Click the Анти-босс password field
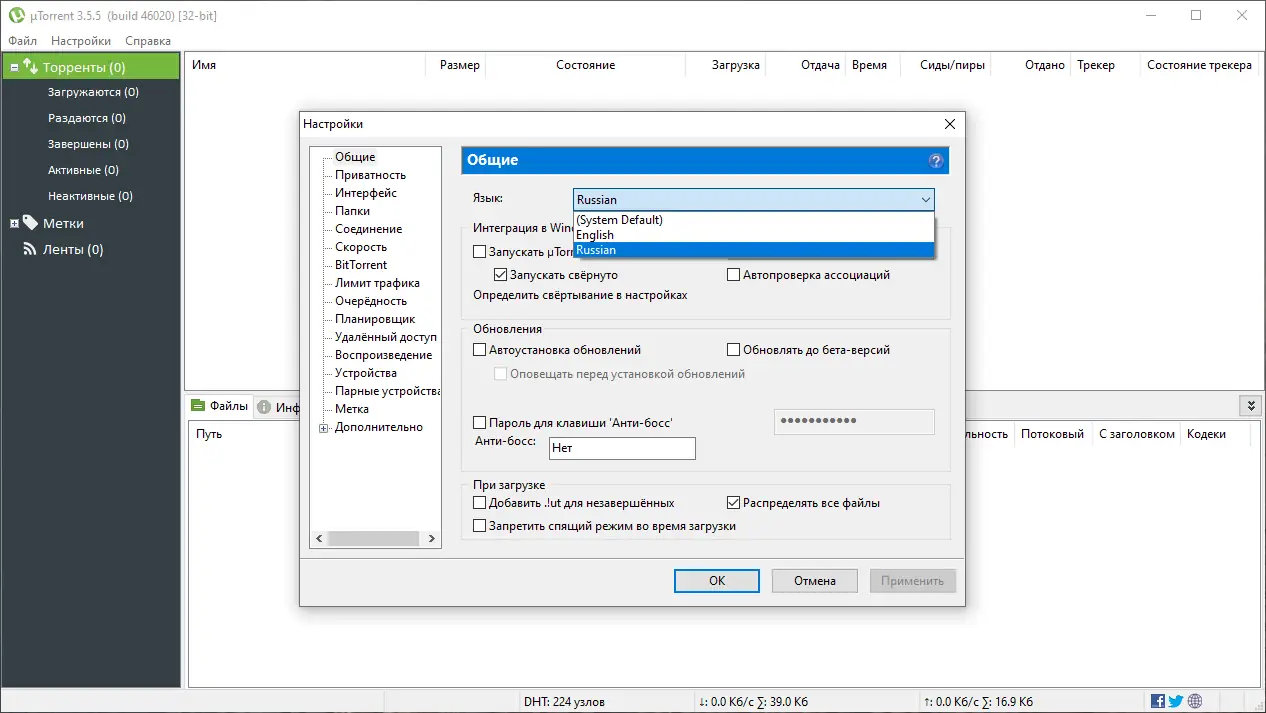 point(854,421)
